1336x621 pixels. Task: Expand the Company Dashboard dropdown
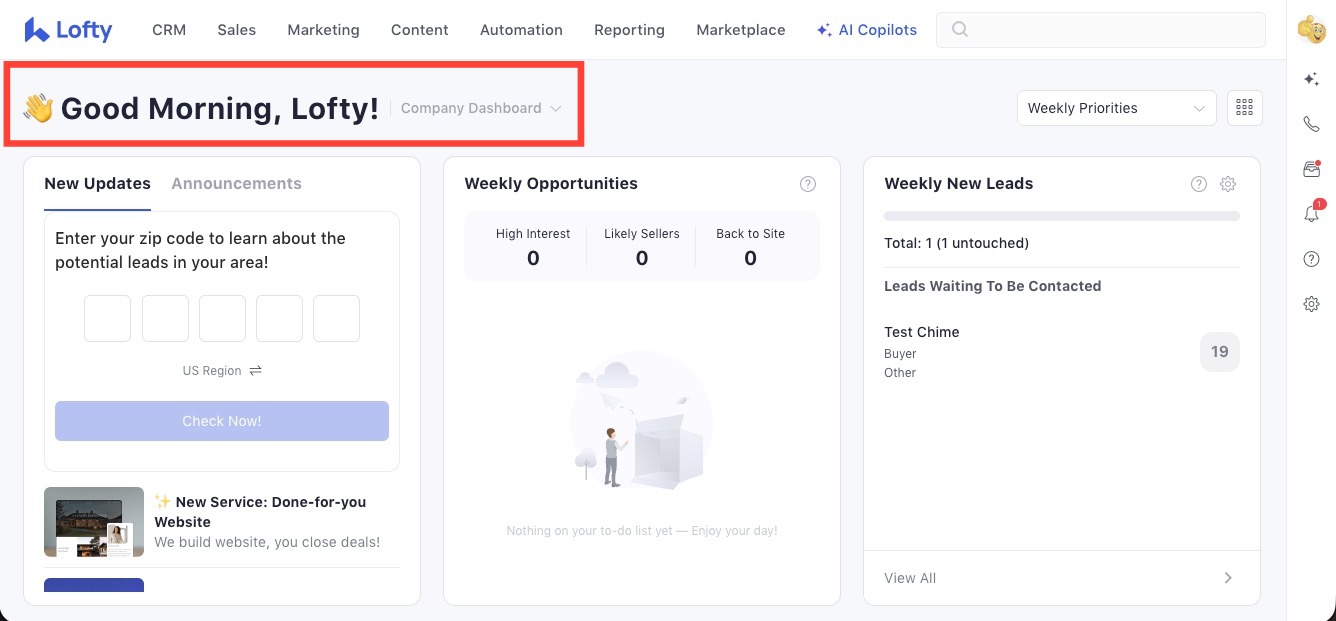[481, 108]
